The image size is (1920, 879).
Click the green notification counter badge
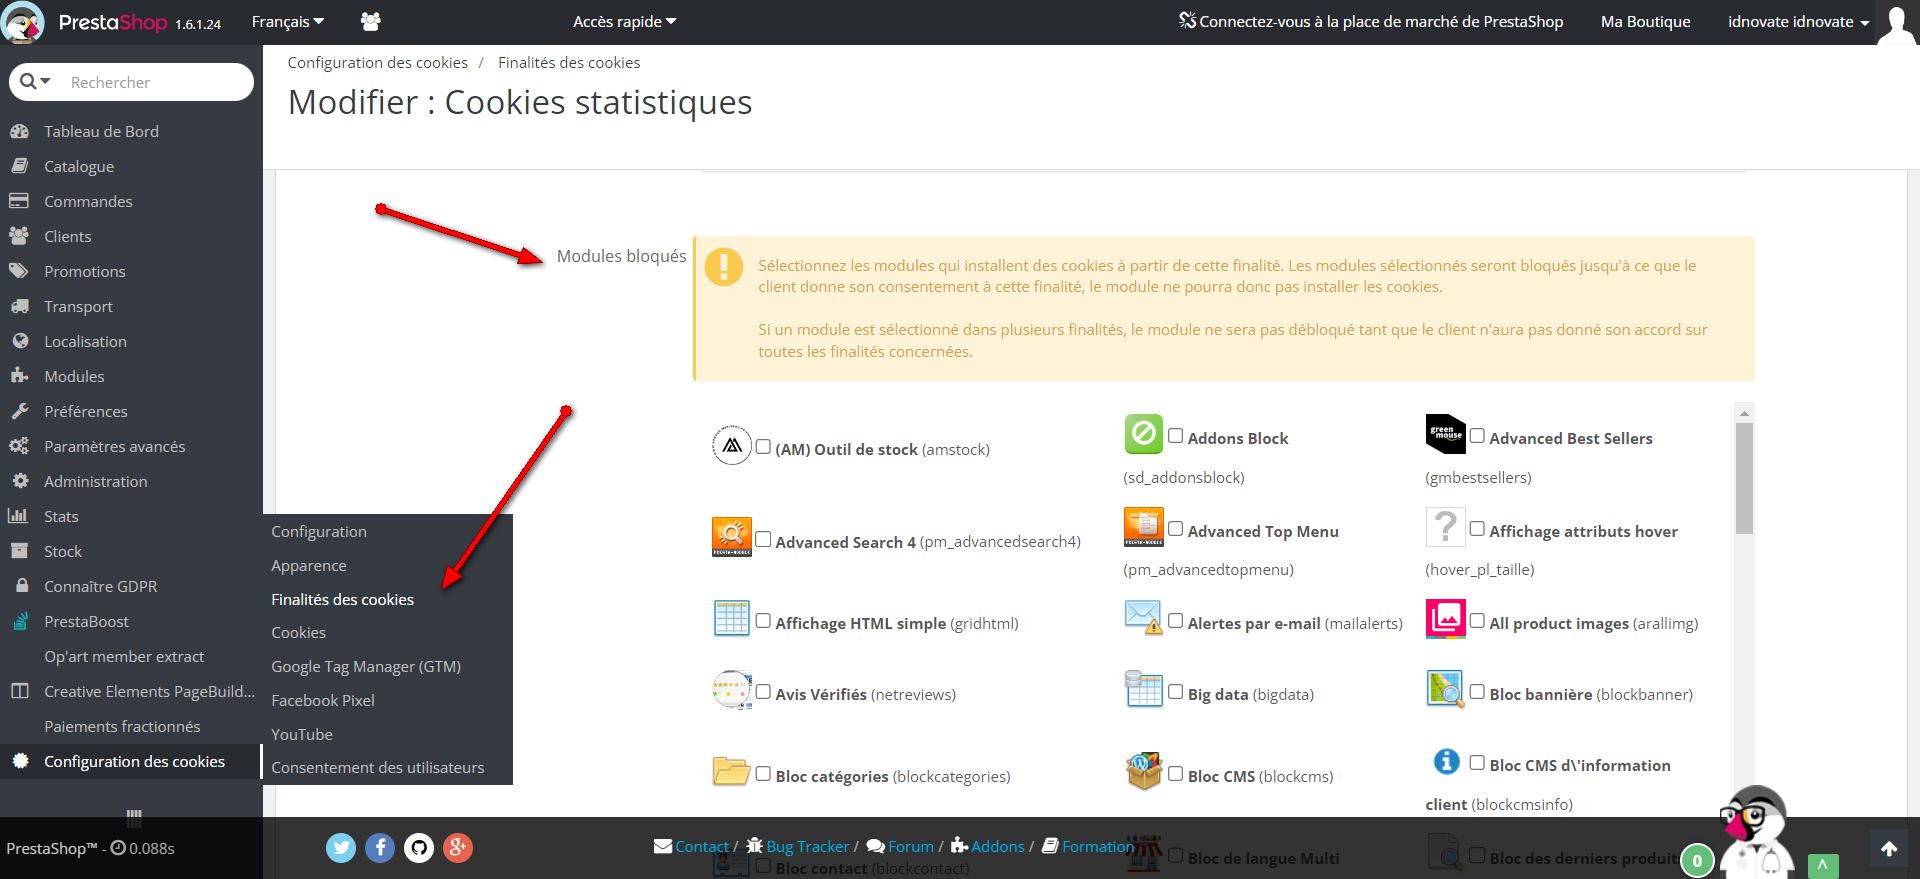point(1697,860)
